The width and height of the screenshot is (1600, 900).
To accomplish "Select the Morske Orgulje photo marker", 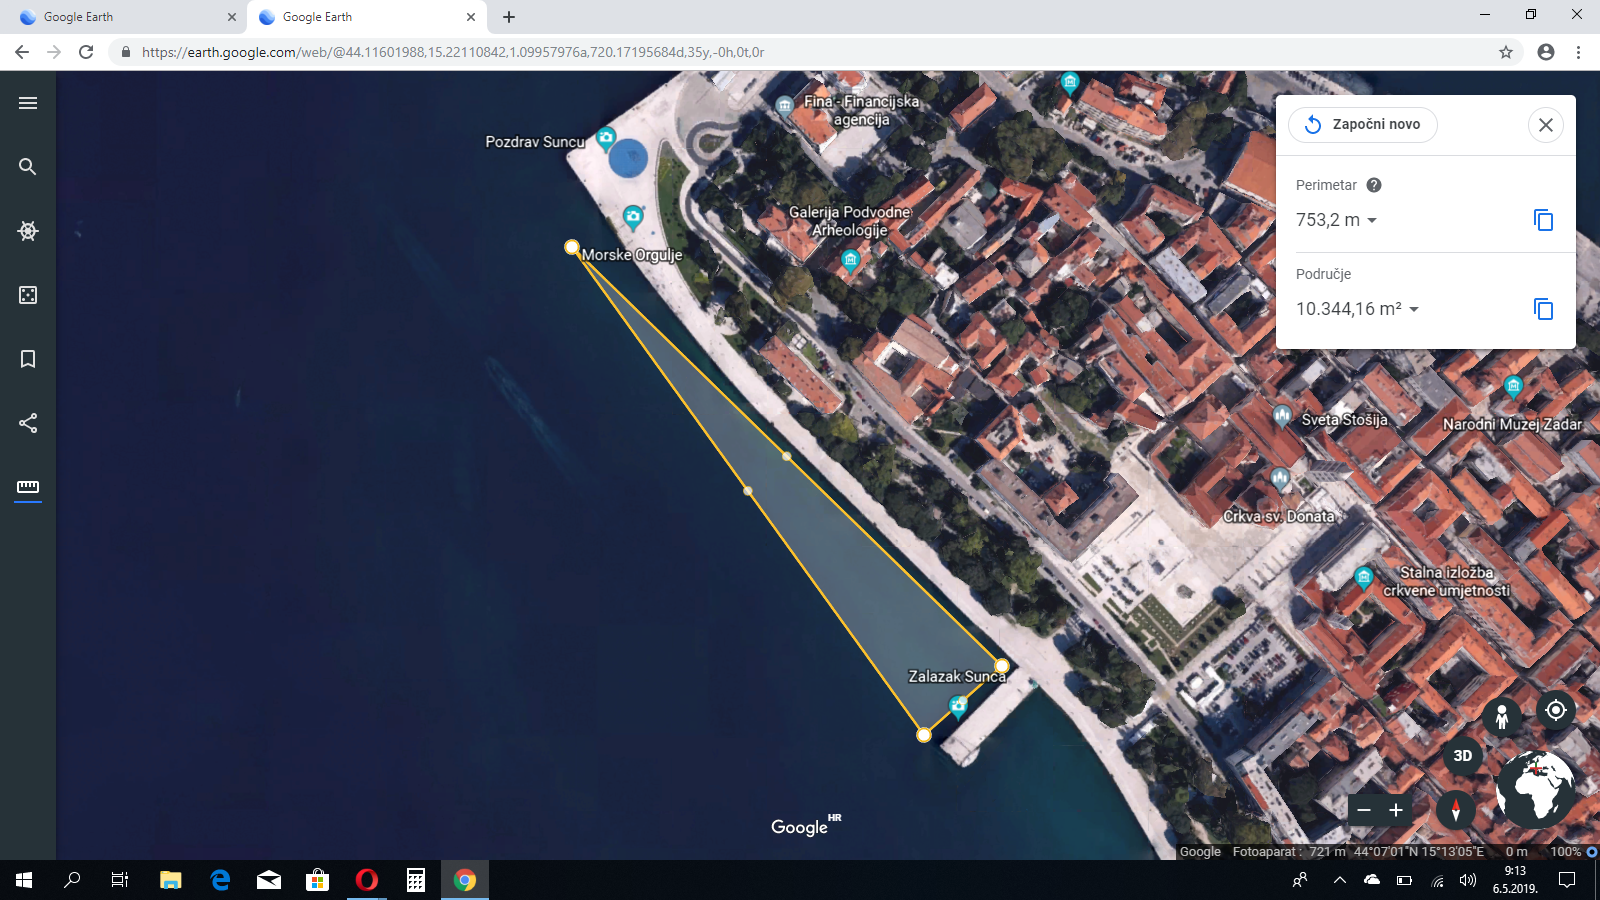I will point(633,216).
